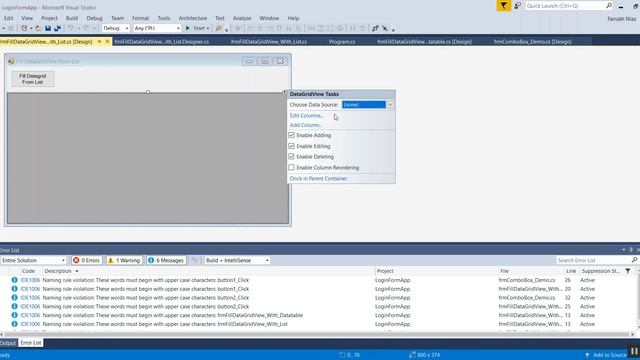
Task: Toggle the 6 Messages filter button
Action: coord(166,260)
